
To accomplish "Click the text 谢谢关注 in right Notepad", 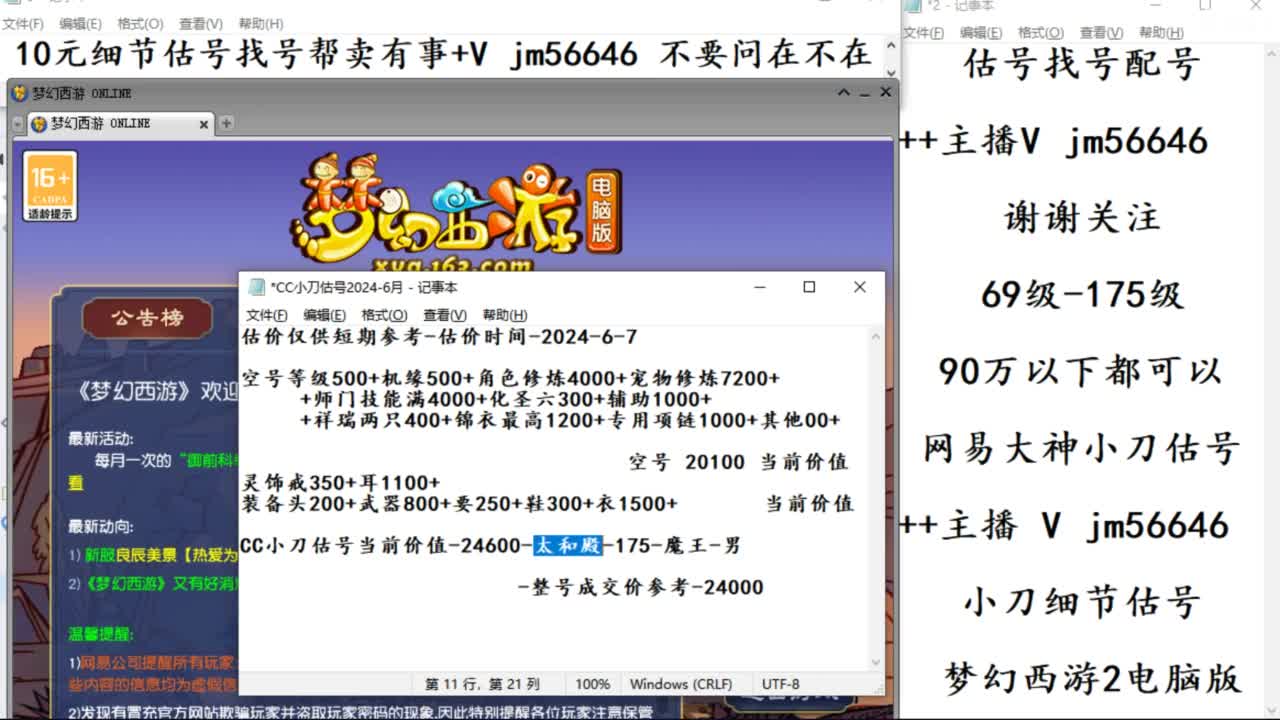I will tap(1082, 217).
